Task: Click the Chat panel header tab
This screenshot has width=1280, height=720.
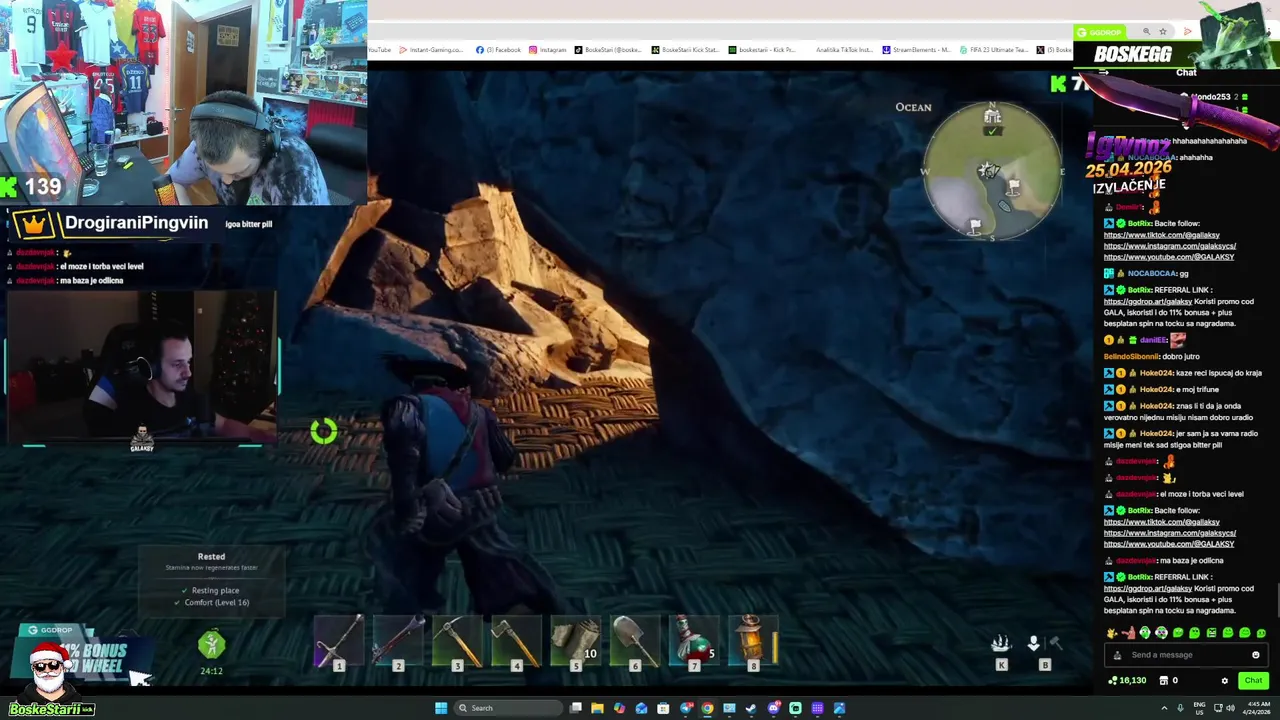Action: tap(1186, 72)
